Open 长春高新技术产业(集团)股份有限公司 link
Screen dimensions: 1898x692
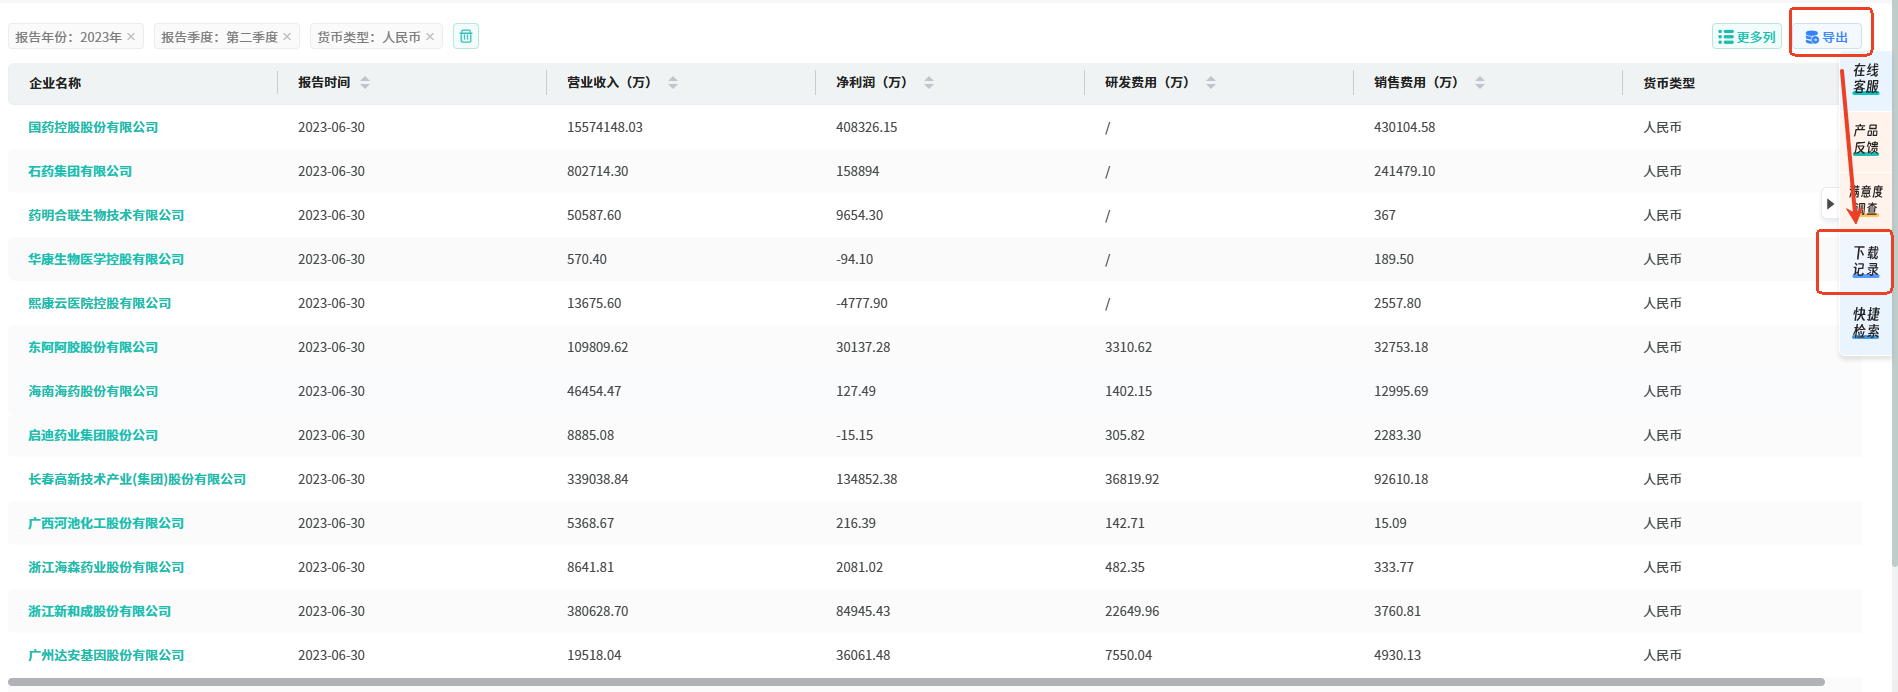[x=137, y=479]
